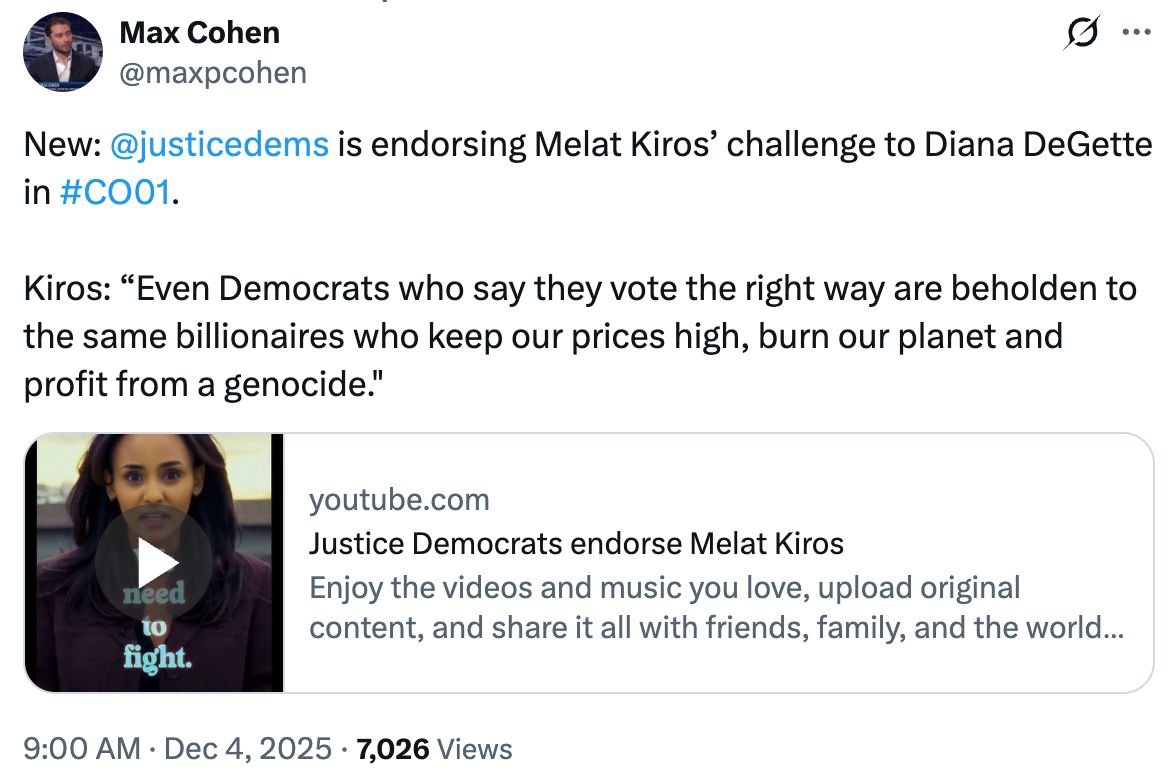Open Grok analysis of this post
This screenshot has width=1174, height=778.
(x=1082, y=32)
